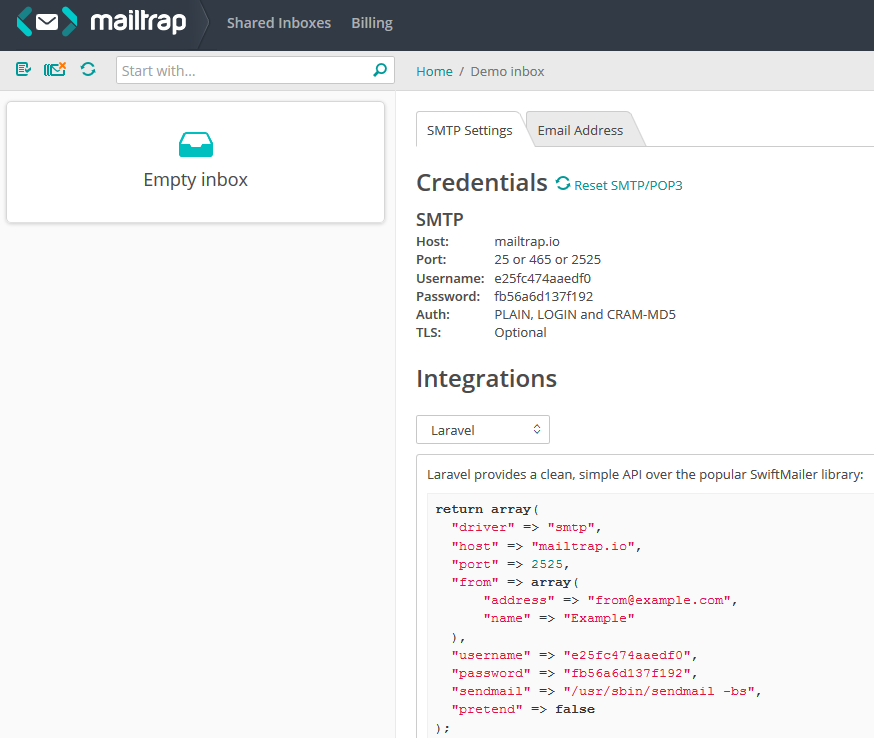Click the SMTP password value fb56a6d137f192
This screenshot has height=738, width=874.
(x=543, y=296)
